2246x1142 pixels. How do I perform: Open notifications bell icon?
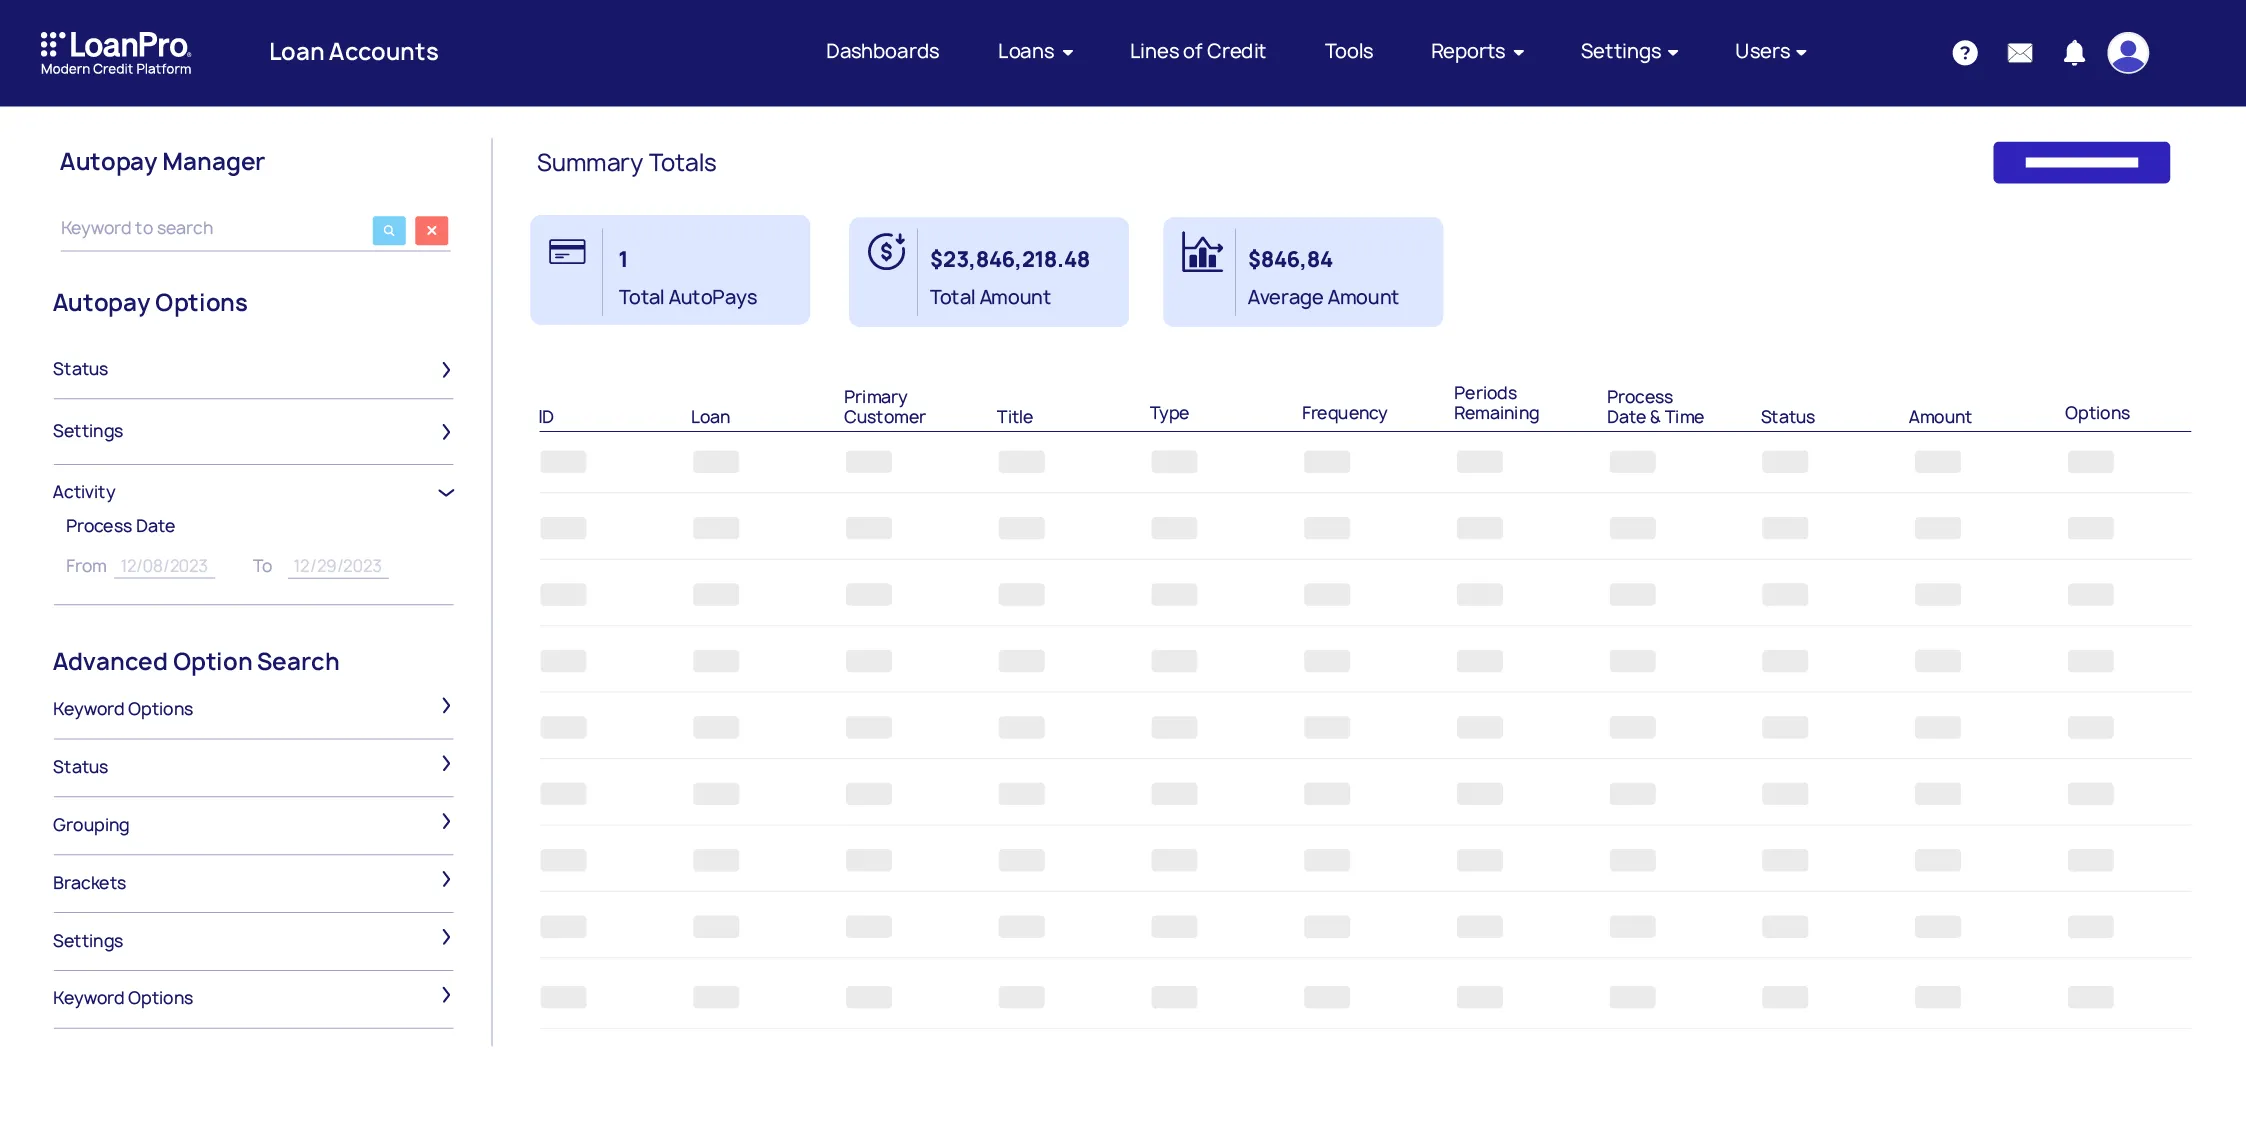(x=2074, y=53)
